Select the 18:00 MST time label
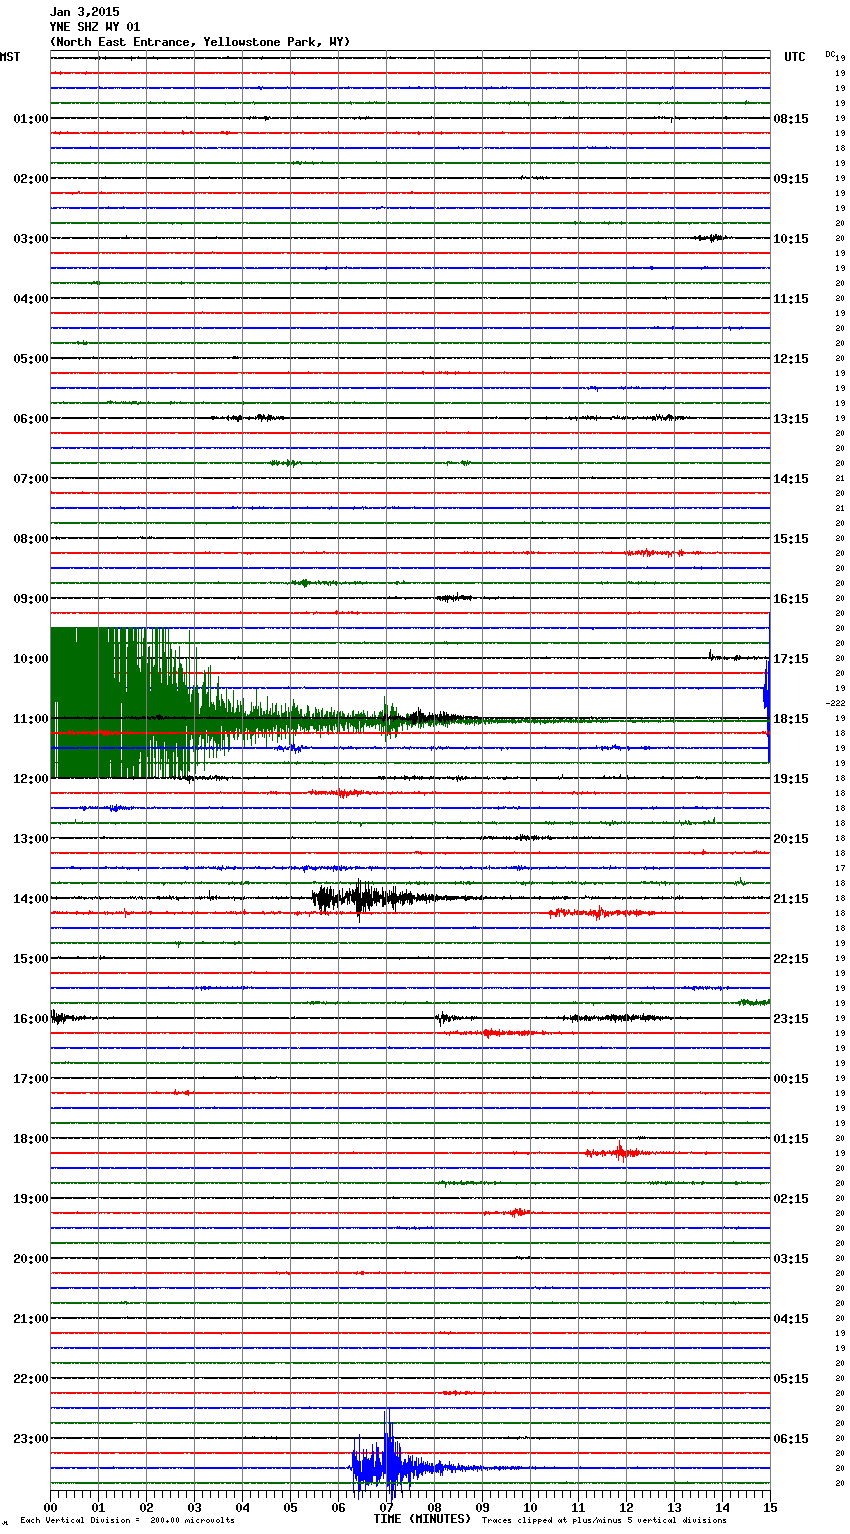This screenshot has height=1534, width=850. [x=31, y=1139]
